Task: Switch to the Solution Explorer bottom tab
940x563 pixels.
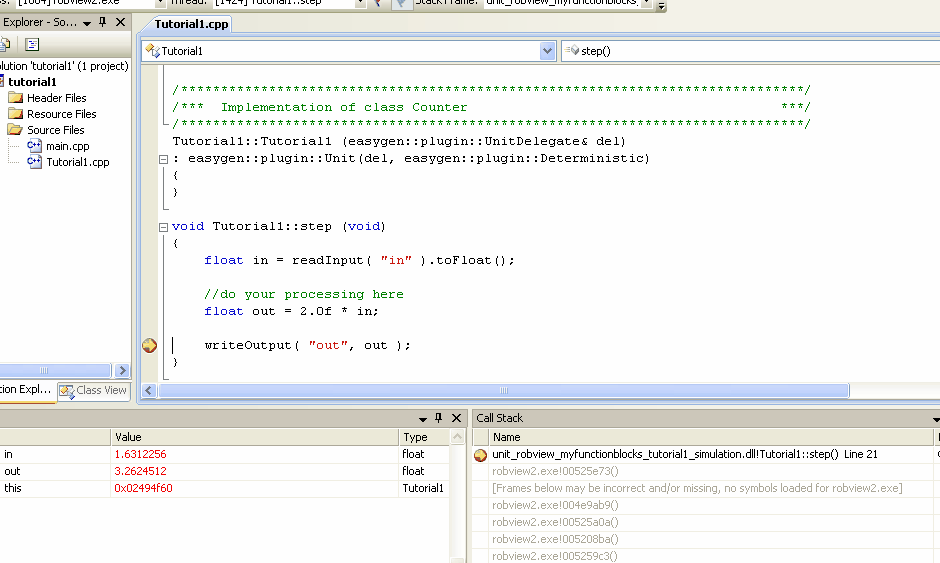Action: tap(26, 390)
